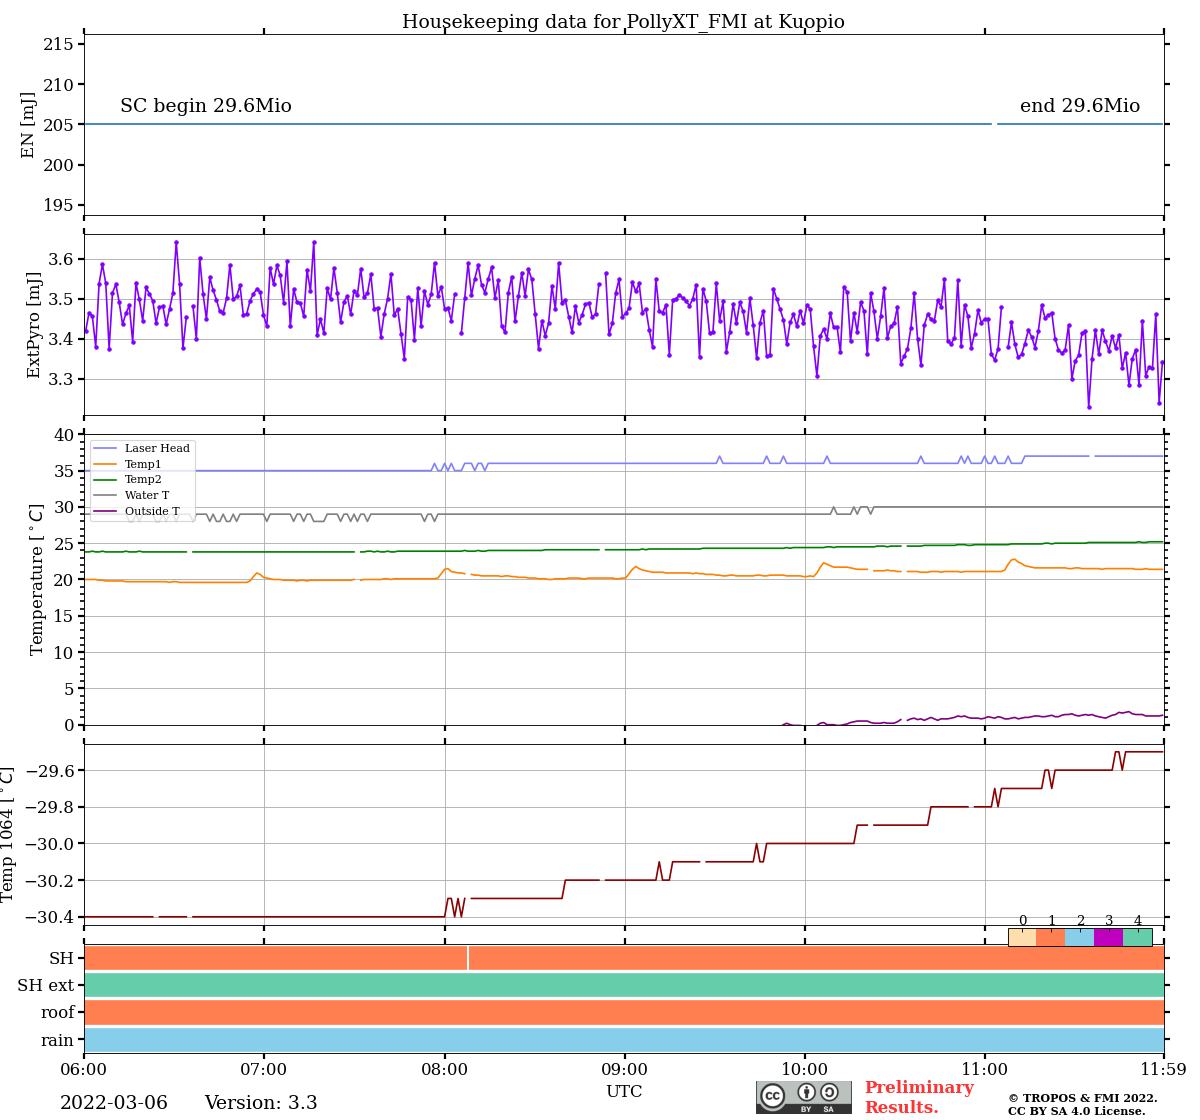
Task: Click the Creative Commons CC logo icon
Action: pyautogui.click(x=773, y=1095)
